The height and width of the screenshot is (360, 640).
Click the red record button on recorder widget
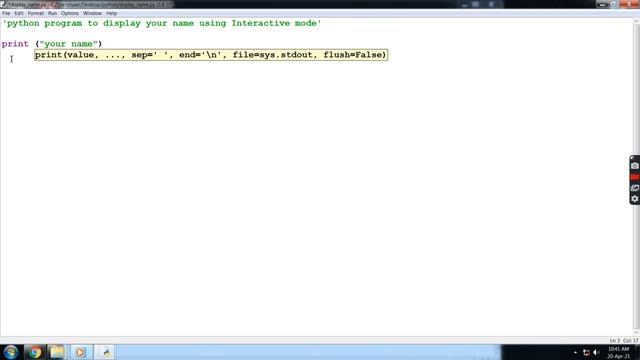(x=635, y=177)
